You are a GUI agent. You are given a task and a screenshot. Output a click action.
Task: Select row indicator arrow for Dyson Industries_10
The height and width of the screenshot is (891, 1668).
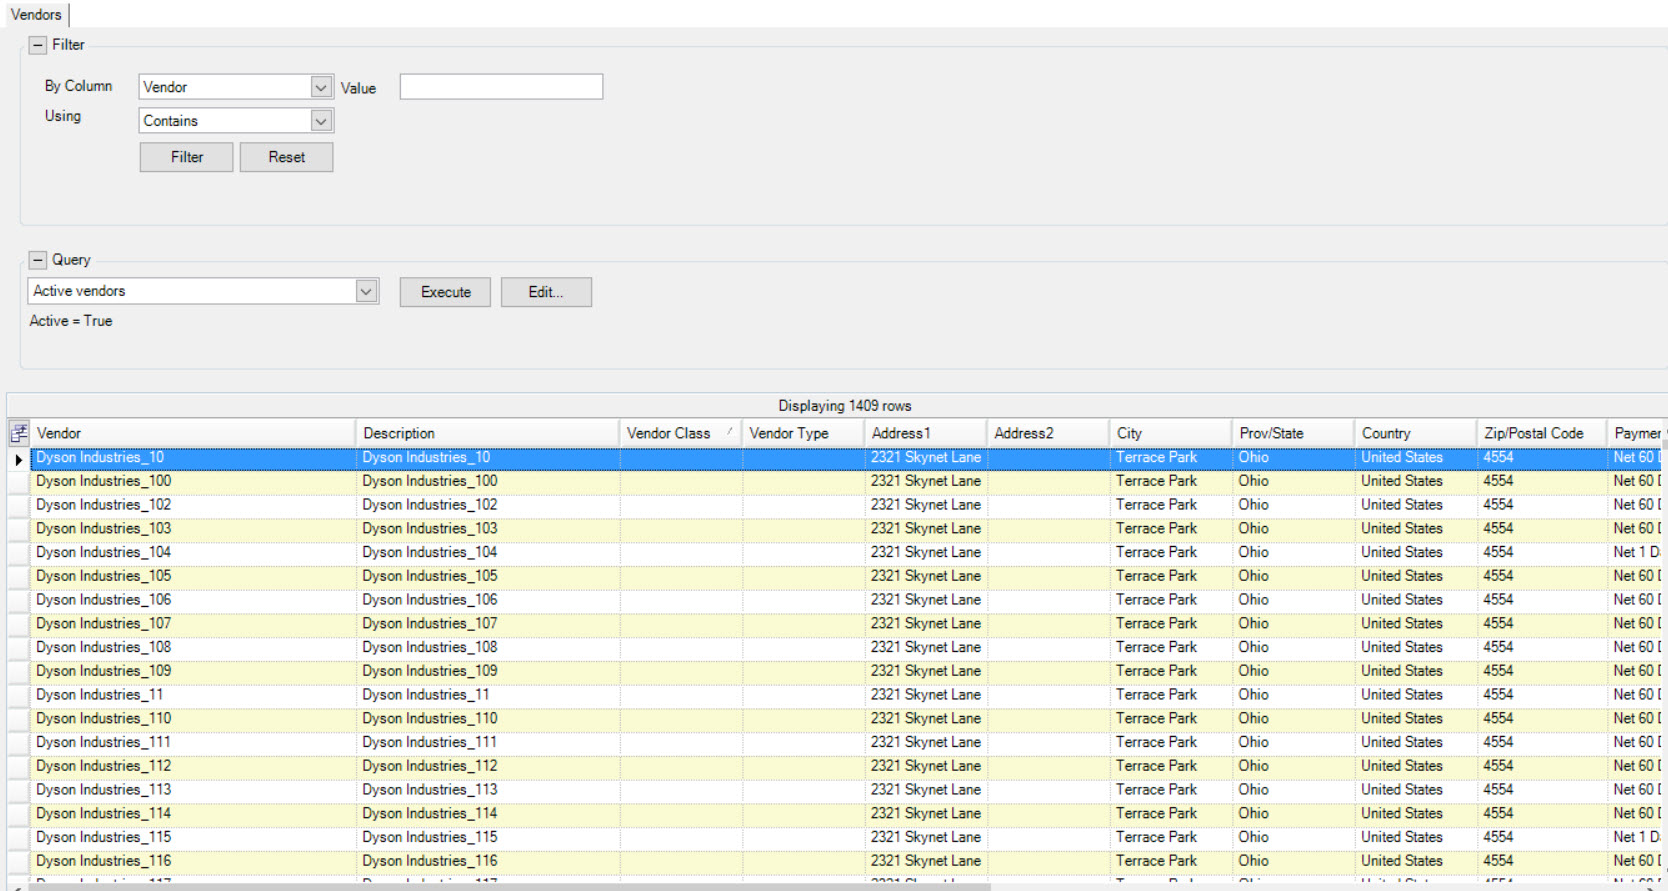tap(18, 459)
